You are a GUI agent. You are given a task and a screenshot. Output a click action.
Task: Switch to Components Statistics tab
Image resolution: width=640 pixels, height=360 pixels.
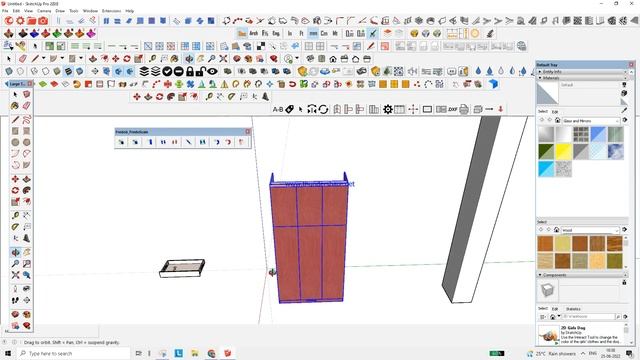pyautogui.click(x=573, y=309)
